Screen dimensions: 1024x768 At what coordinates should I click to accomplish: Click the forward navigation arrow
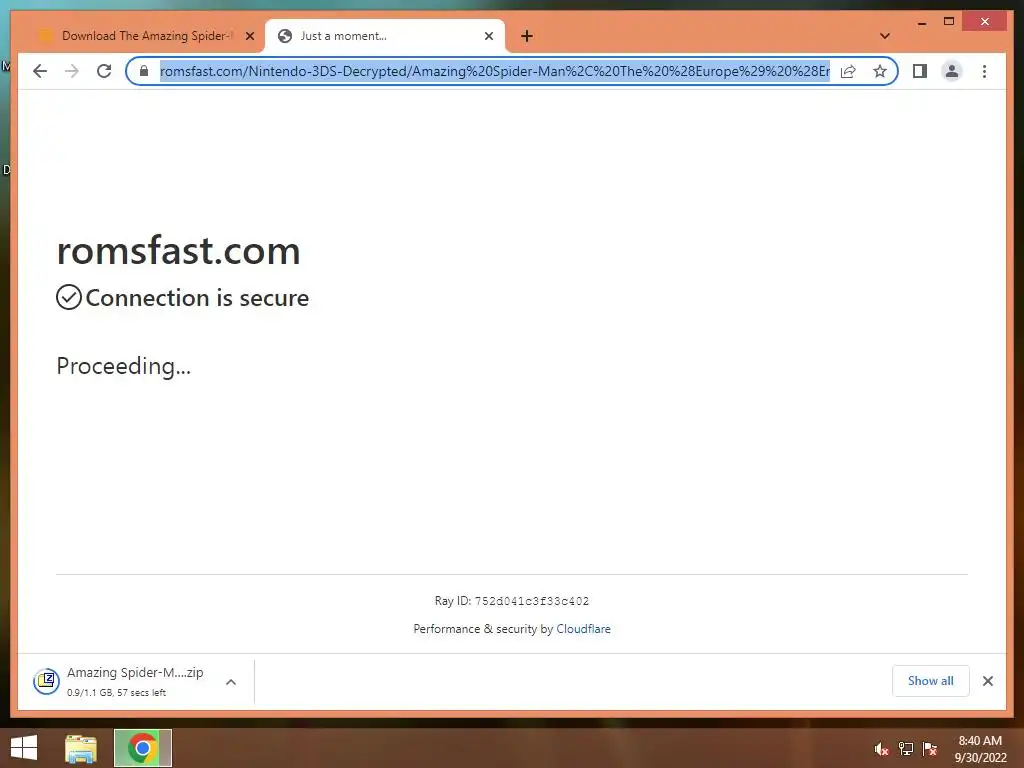(x=72, y=71)
